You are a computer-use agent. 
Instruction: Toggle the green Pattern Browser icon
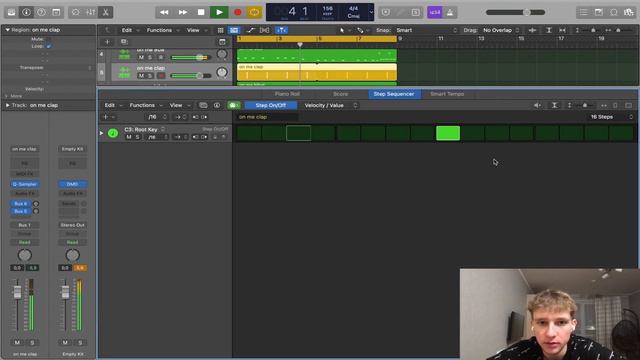[x=233, y=105]
